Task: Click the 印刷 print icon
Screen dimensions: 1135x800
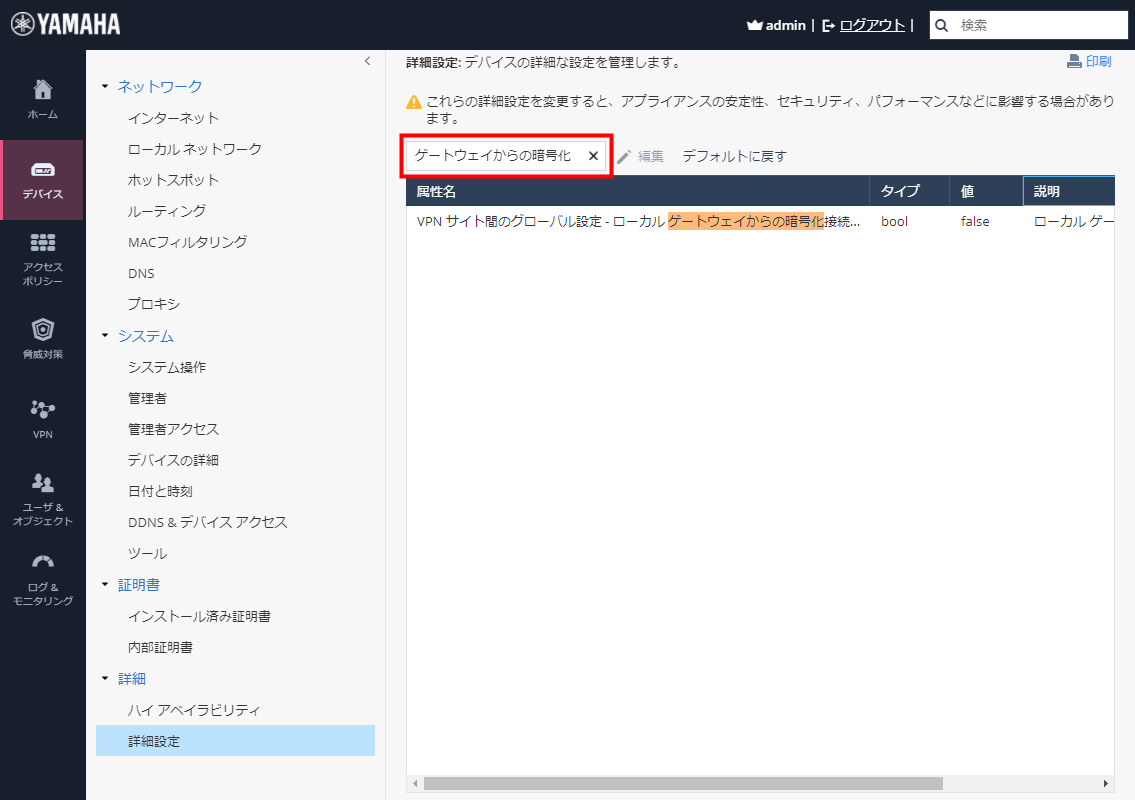Action: pos(1073,60)
